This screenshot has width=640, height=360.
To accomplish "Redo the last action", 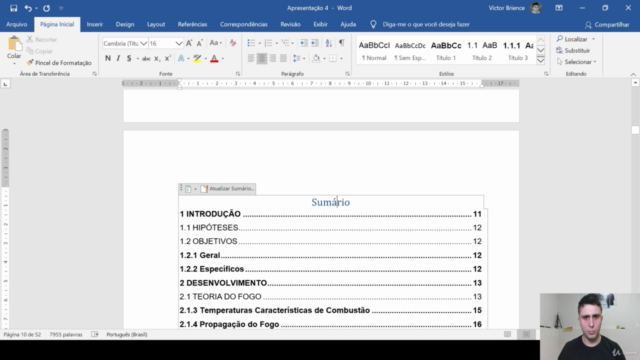I will pos(47,8).
